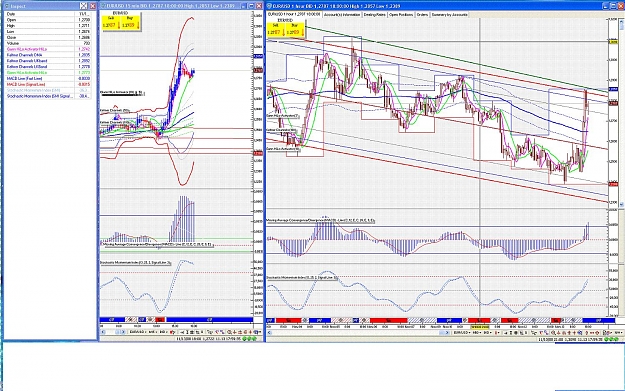Screen dimensions: 625x391
Task: Minimize the 15 min chart window
Action: [244, 6]
